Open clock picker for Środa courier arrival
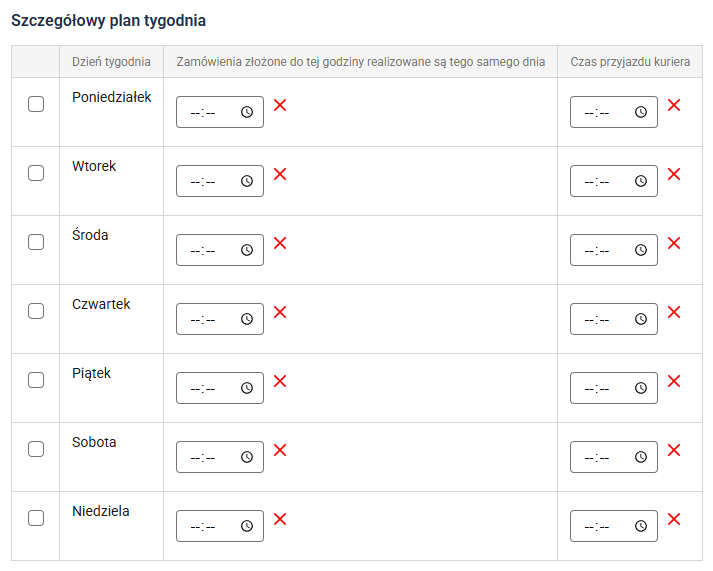The image size is (713, 571). pos(641,250)
